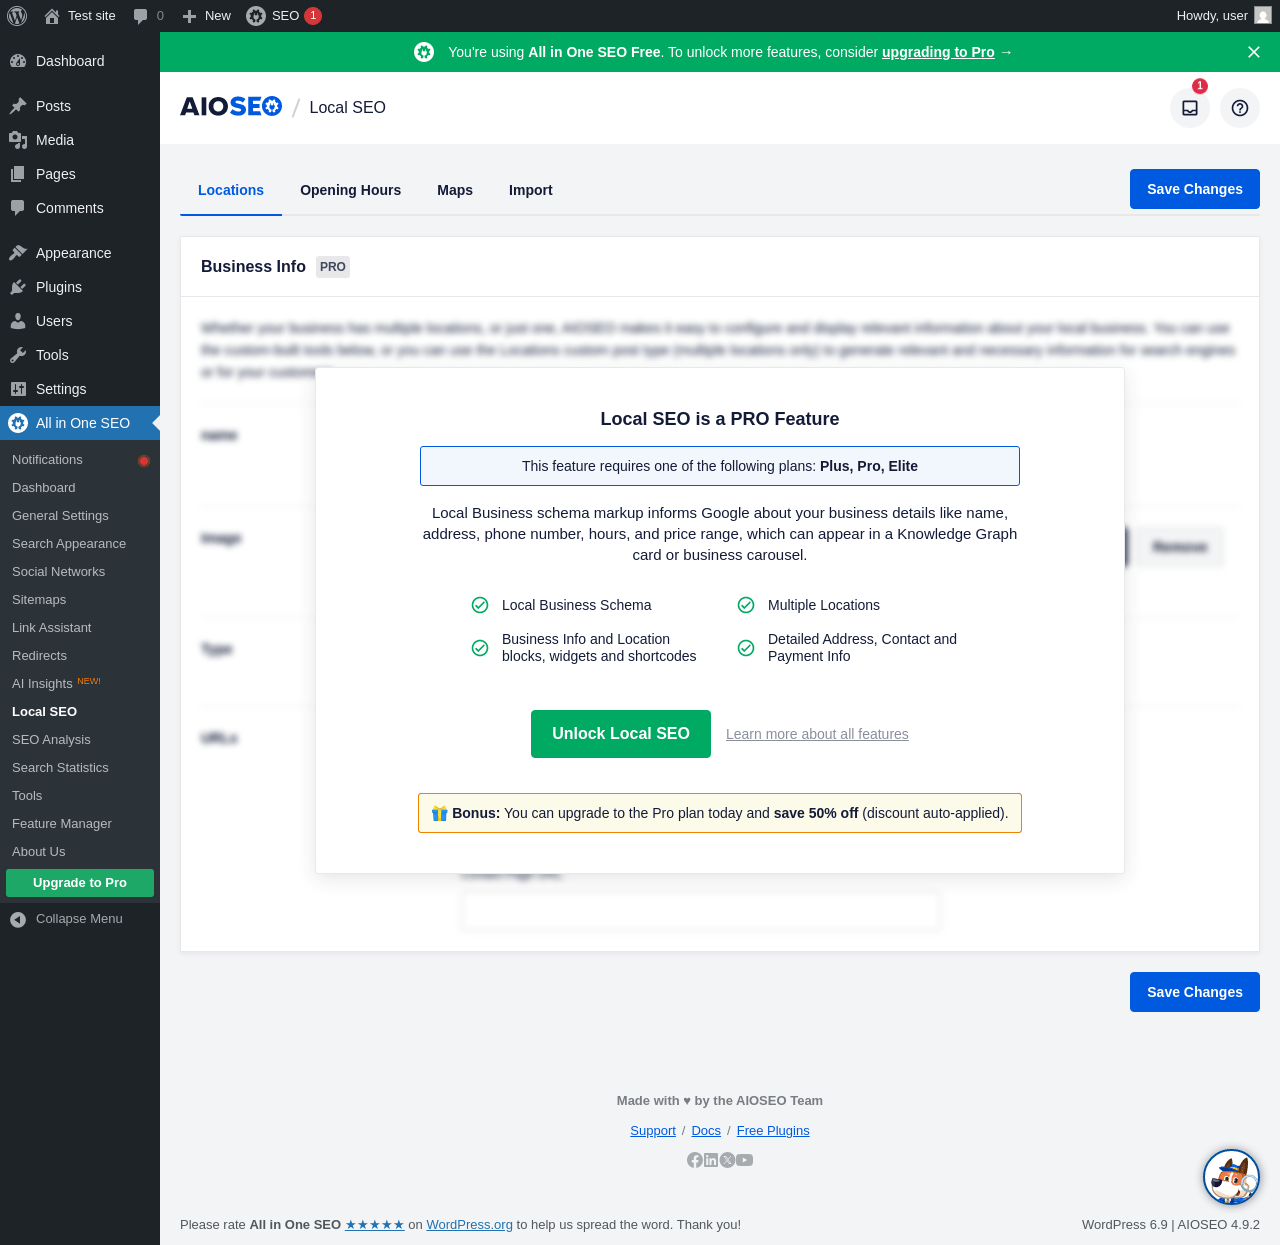Switch to the Locations tab
The image size is (1280, 1245).
(231, 190)
